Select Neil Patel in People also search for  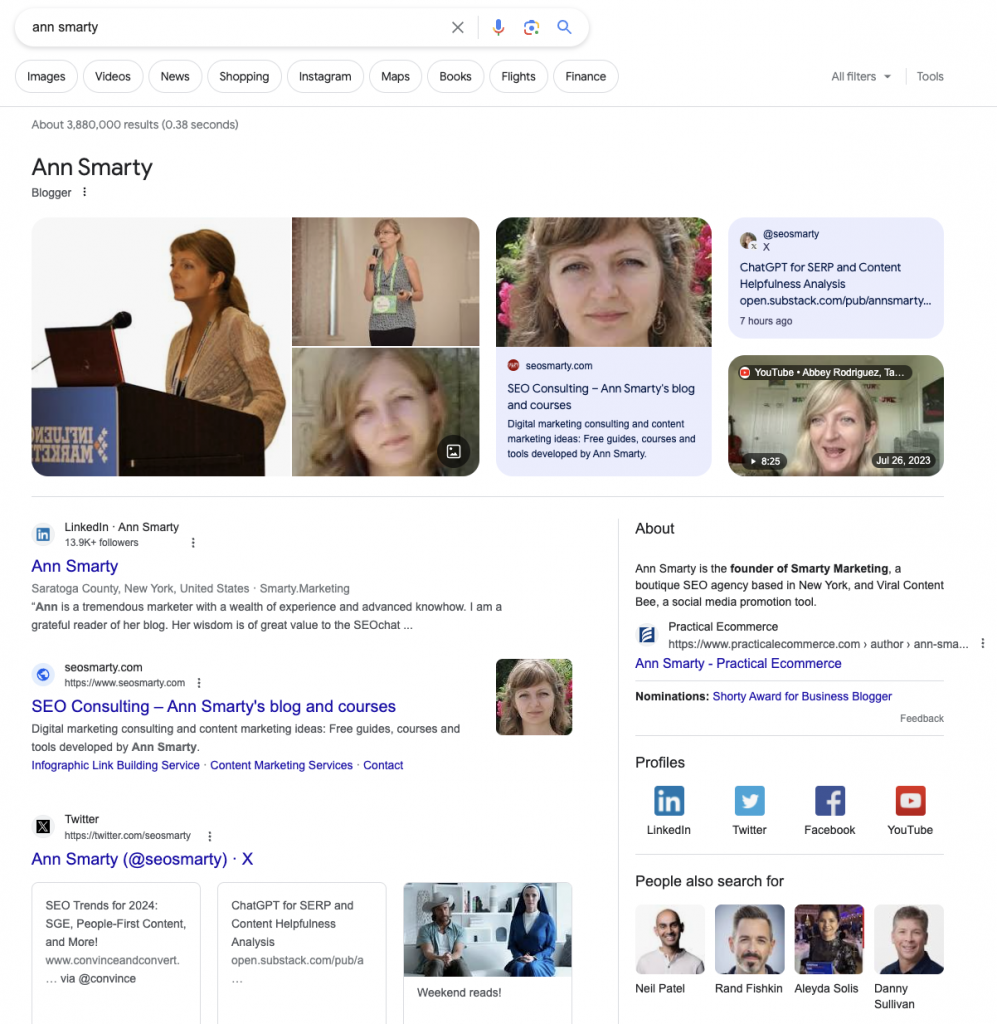(670, 950)
